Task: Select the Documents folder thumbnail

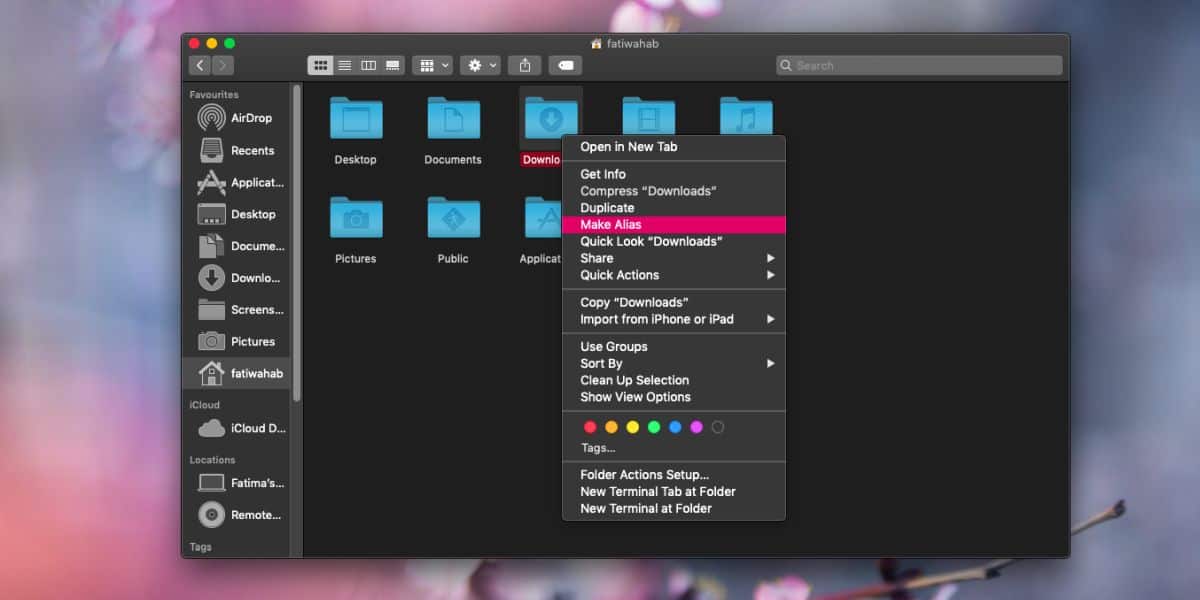Action: tap(453, 119)
